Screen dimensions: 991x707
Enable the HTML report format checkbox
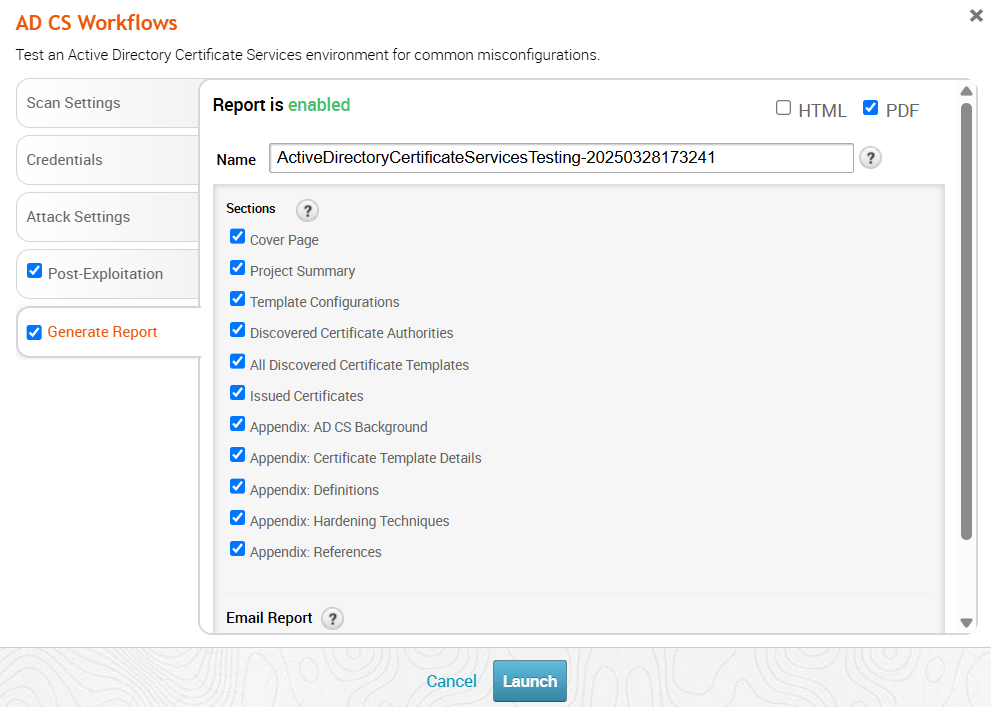[784, 108]
